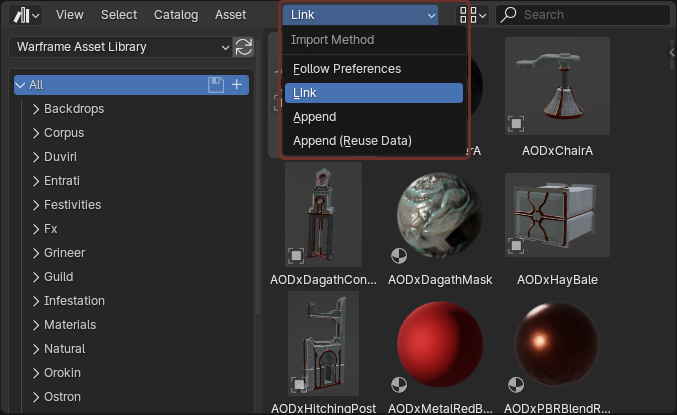The height and width of the screenshot is (415, 677).
Task: Click the material icon under AODxDagathMask
Action: 399,256
